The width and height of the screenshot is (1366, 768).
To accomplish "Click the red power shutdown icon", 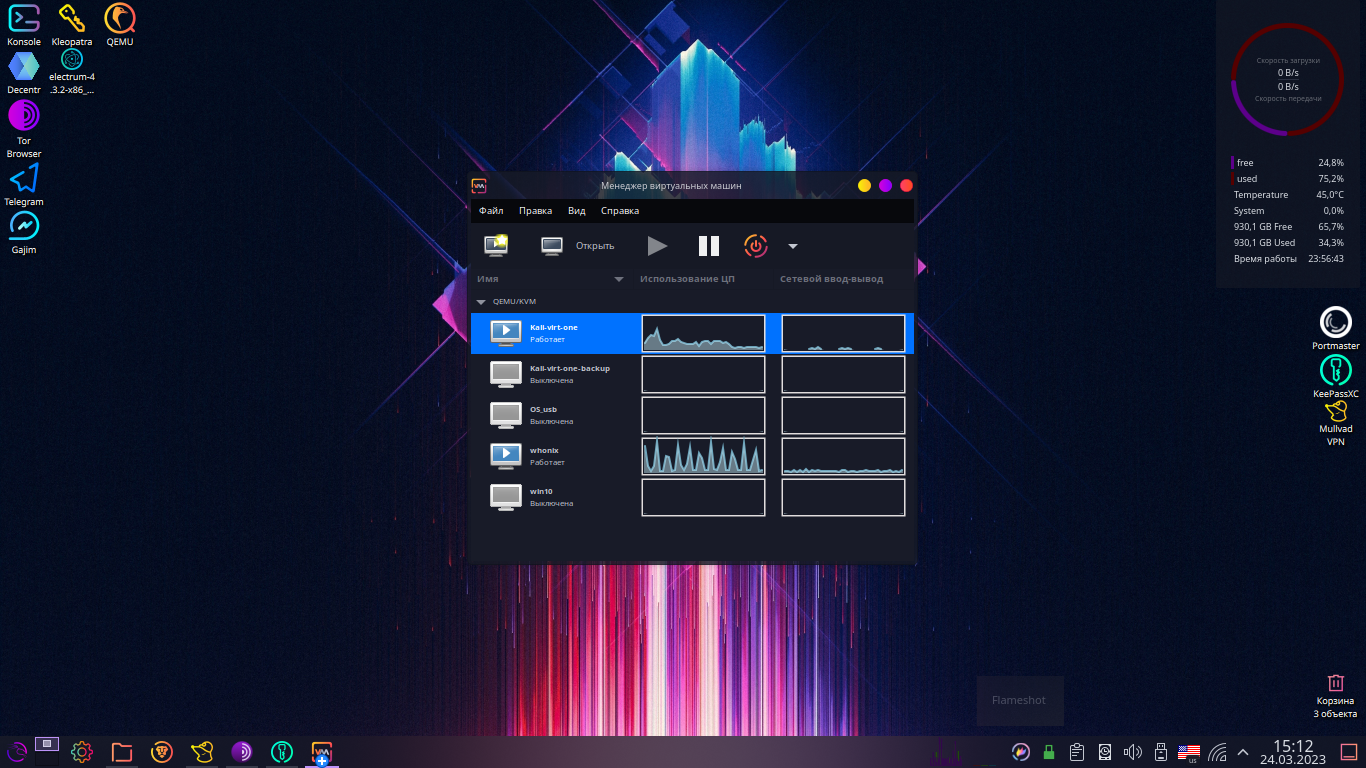I will [755, 246].
